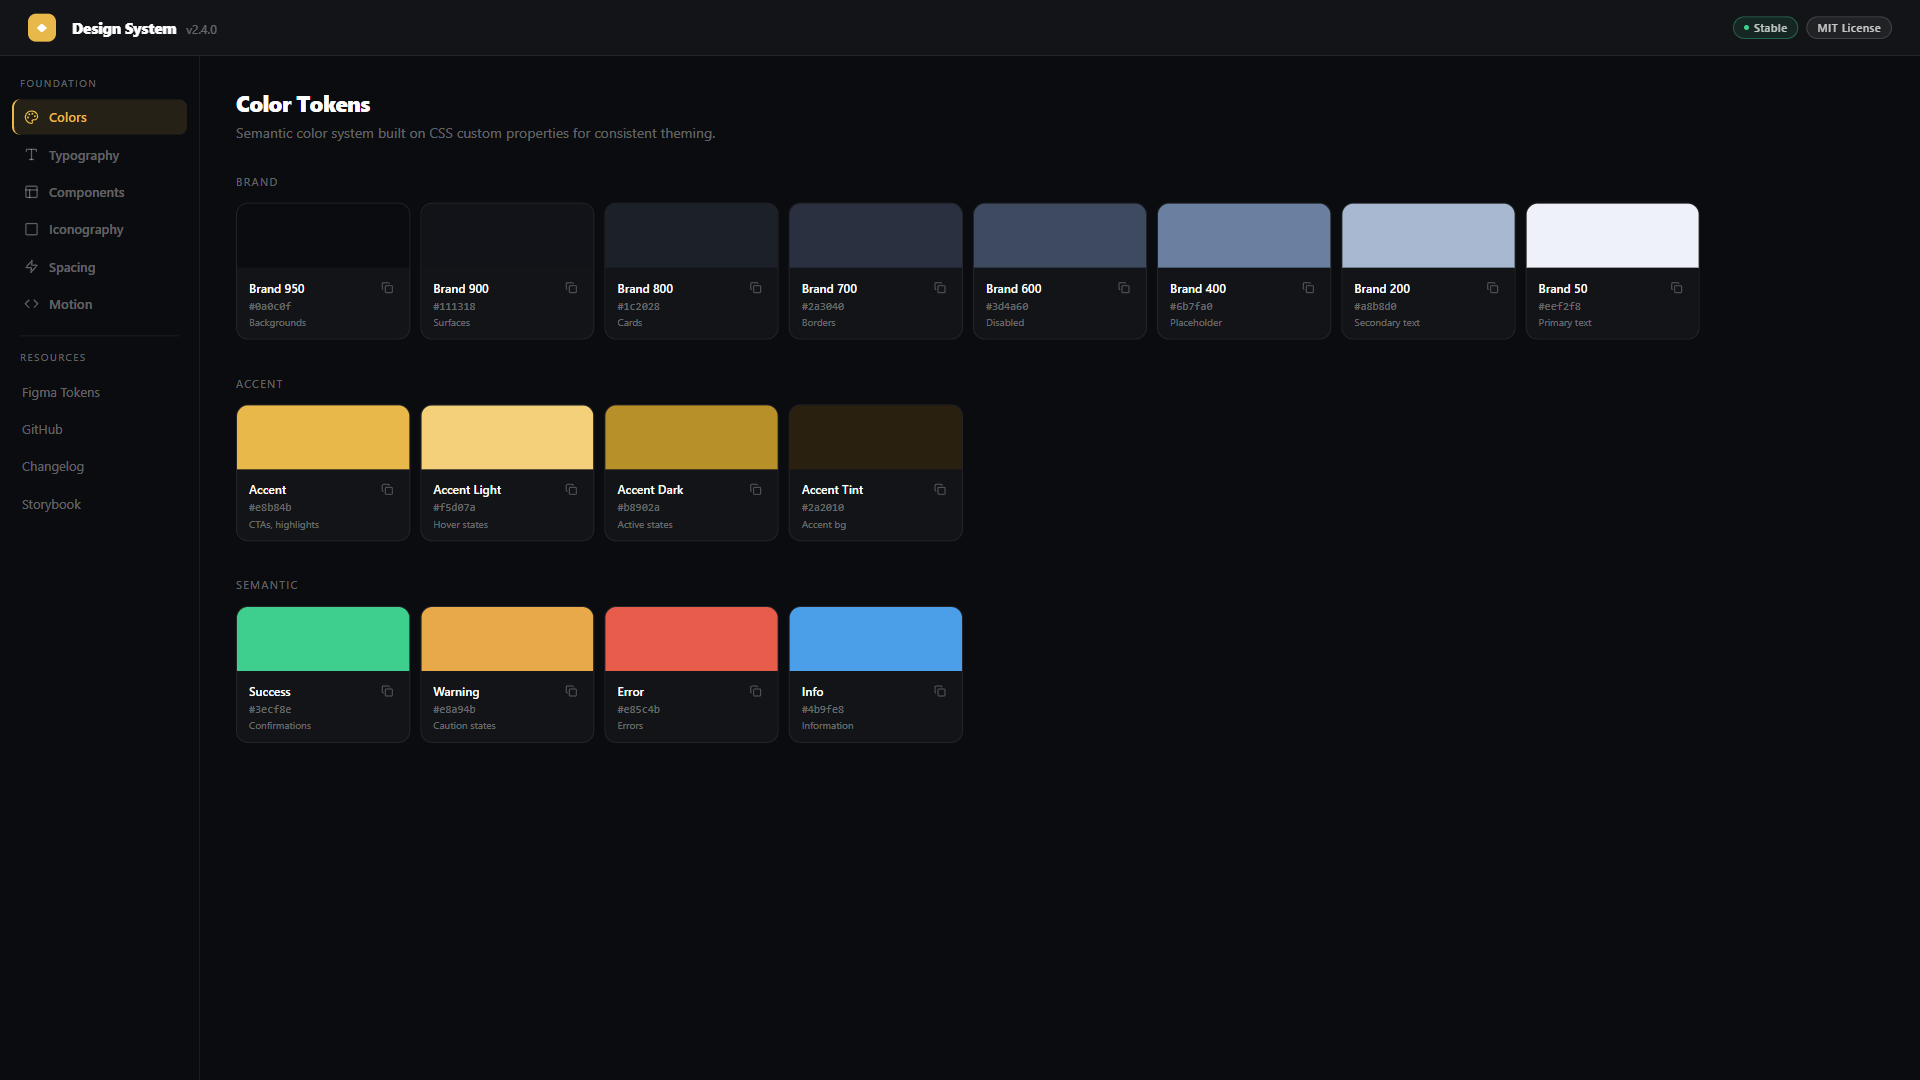This screenshot has width=1920, height=1080.
Task: Click the Components icon in the sidebar
Action: pos(31,192)
